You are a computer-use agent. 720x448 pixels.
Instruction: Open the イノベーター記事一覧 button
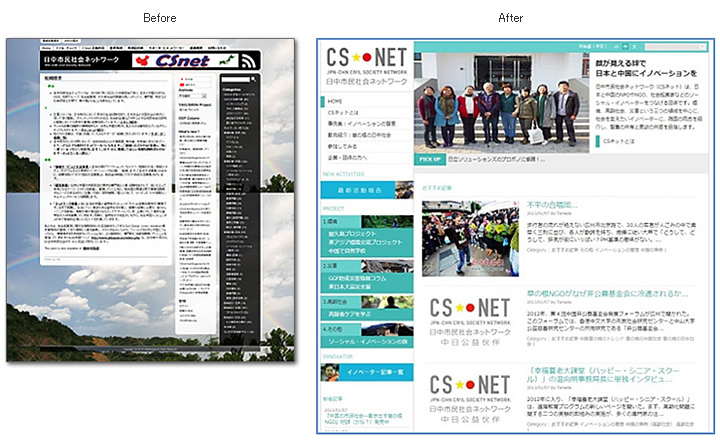pos(377,372)
